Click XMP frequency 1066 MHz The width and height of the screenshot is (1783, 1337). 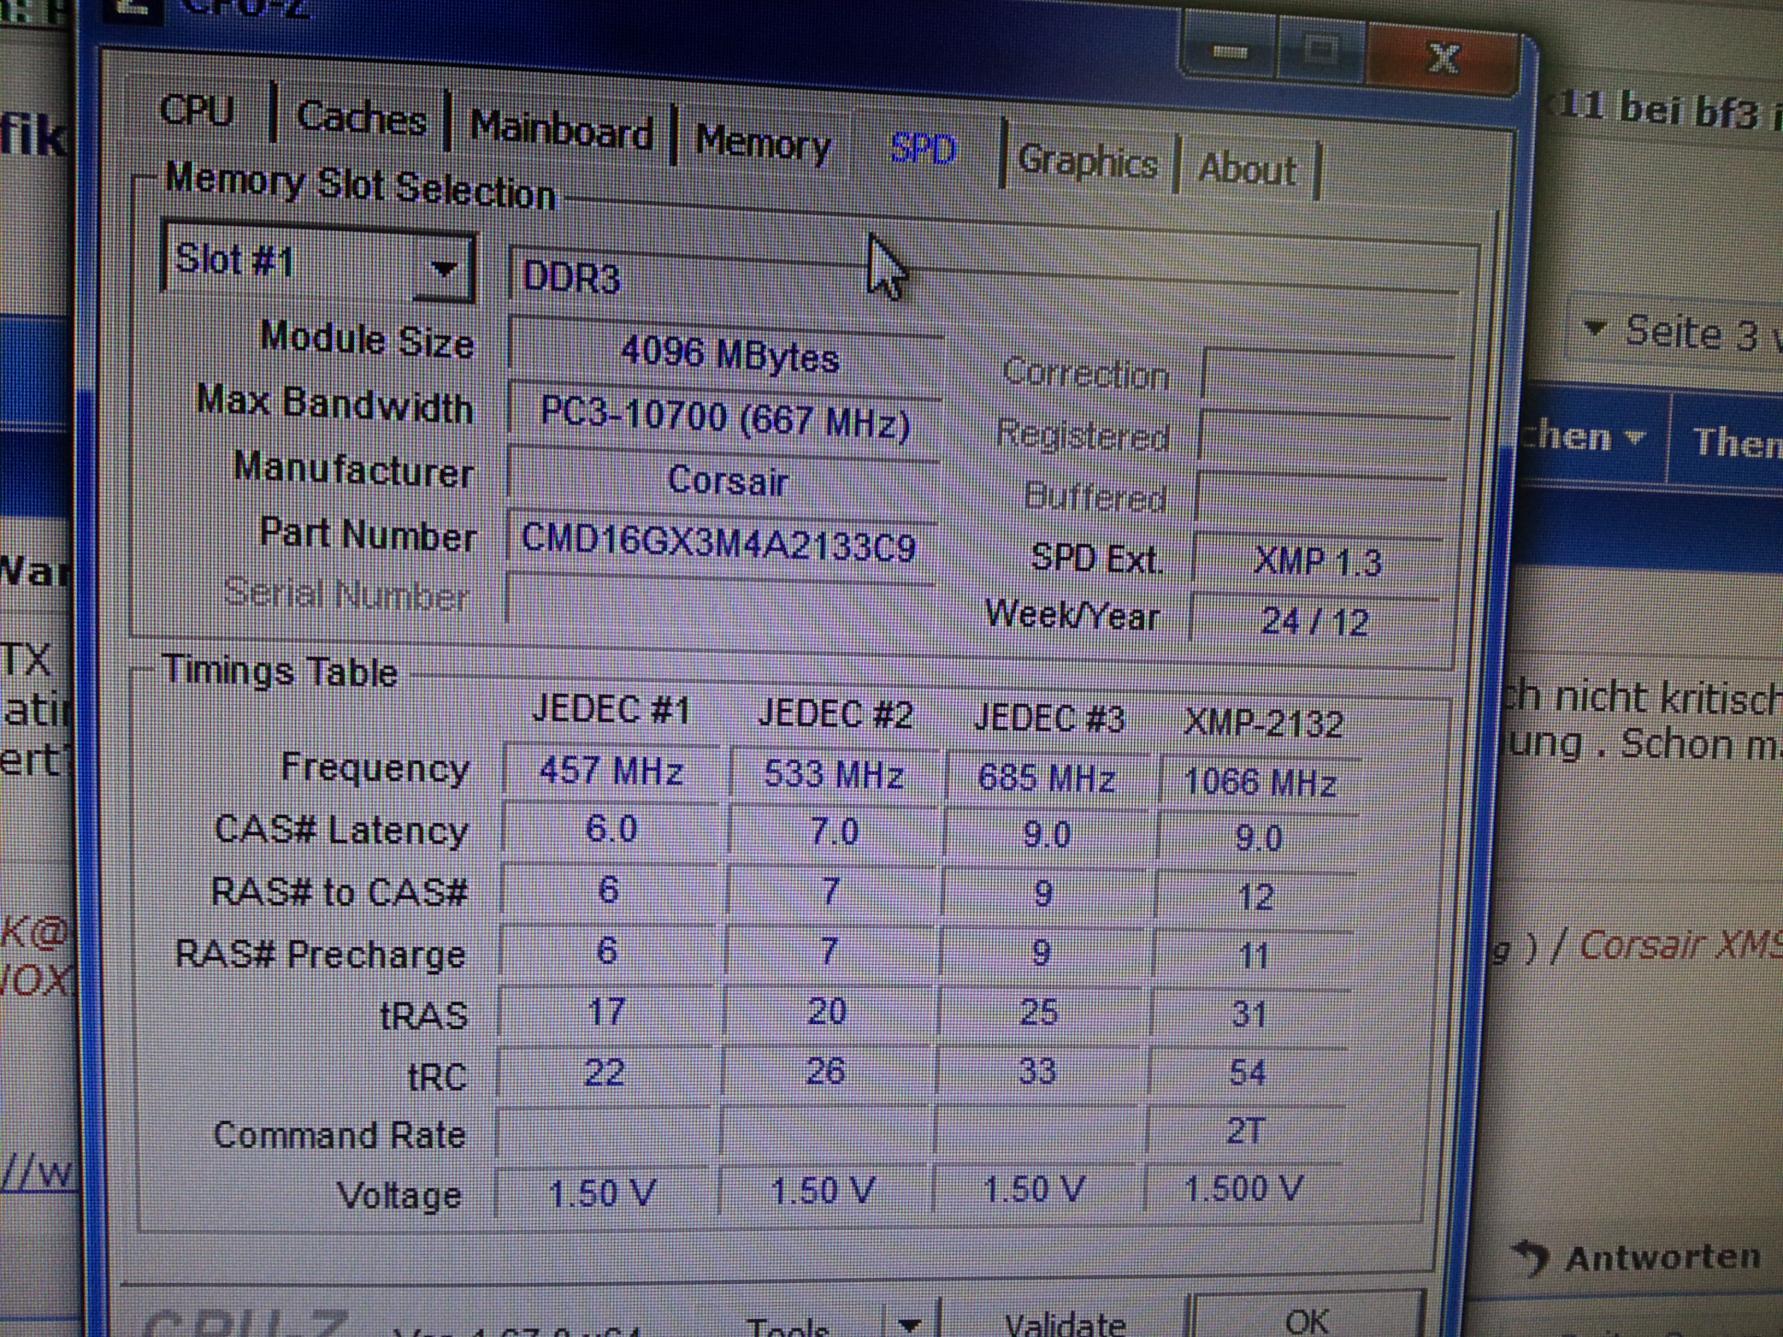pyautogui.click(x=1259, y=782)
